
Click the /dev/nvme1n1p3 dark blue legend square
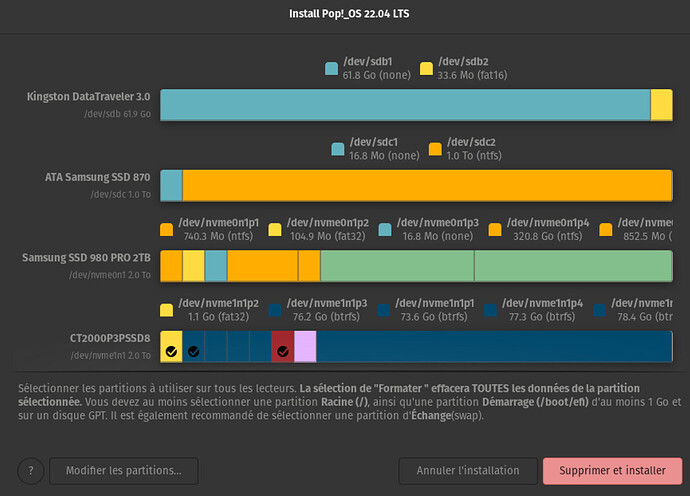pos(275,309)
